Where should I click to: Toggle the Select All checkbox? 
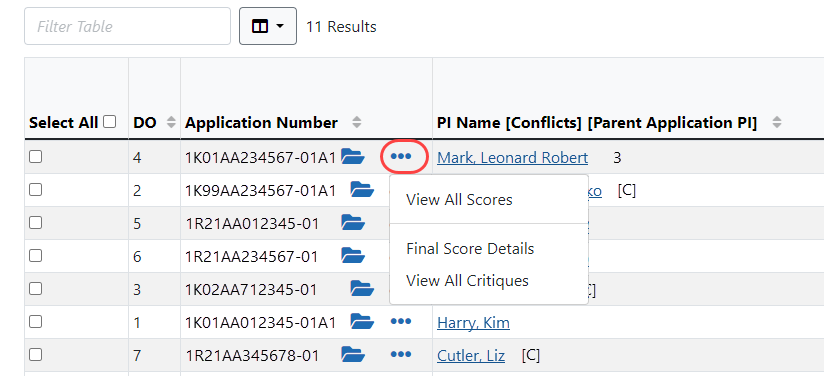pyautogui.click(x=109, y=122)
